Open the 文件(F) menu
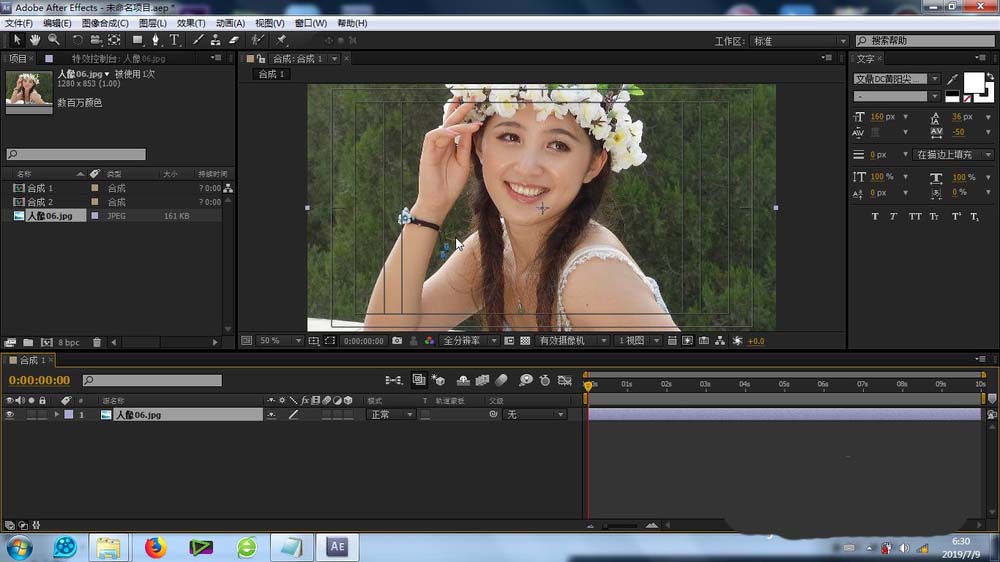The height and width of the screenshot is (562, 1000). [x=18, y=23]
